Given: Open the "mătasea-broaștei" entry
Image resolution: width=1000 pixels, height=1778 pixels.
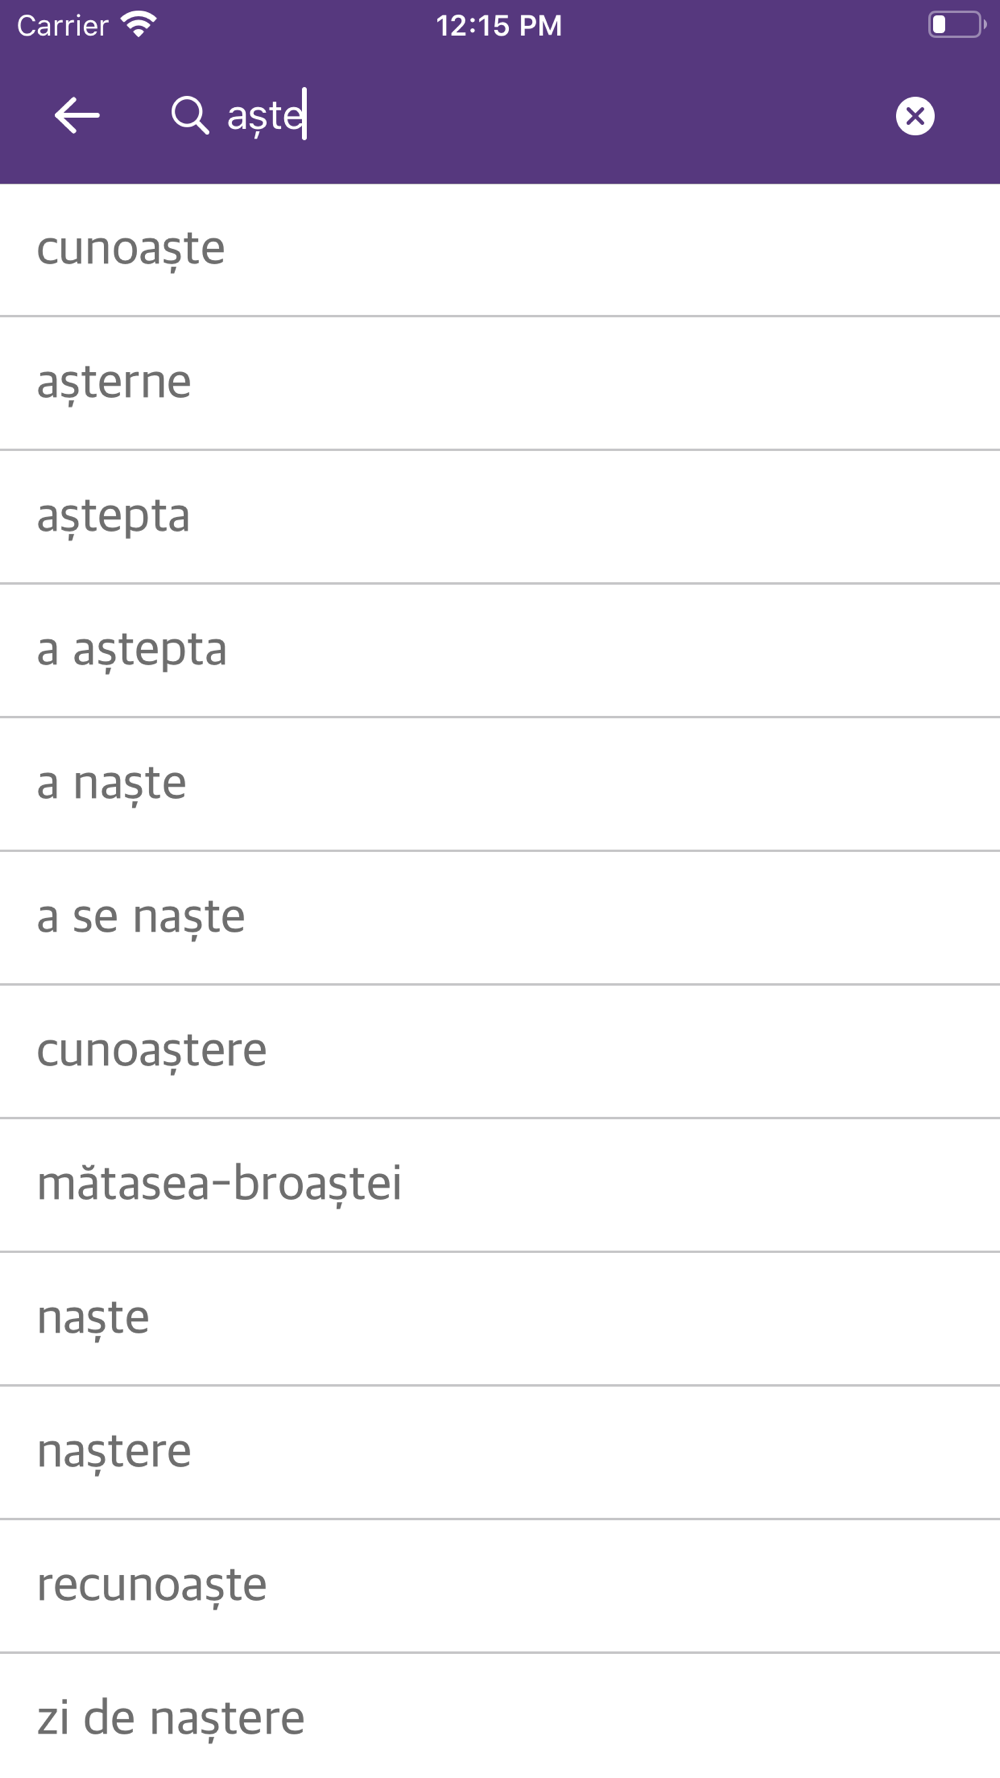Looking at the screenshot, I should [x=500, y=1185].
